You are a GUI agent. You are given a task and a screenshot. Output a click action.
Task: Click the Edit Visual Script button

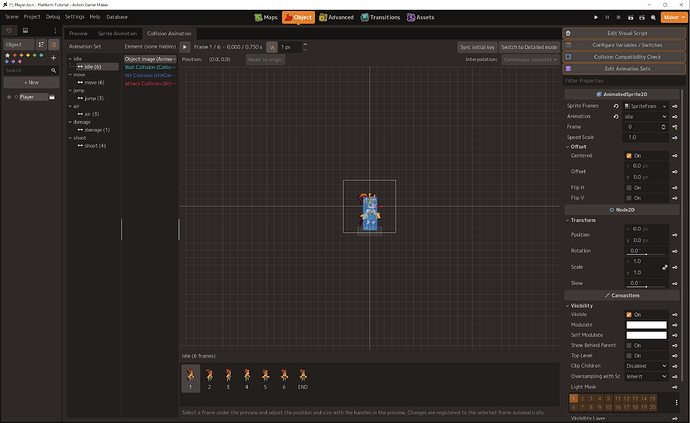click(624, 33)
